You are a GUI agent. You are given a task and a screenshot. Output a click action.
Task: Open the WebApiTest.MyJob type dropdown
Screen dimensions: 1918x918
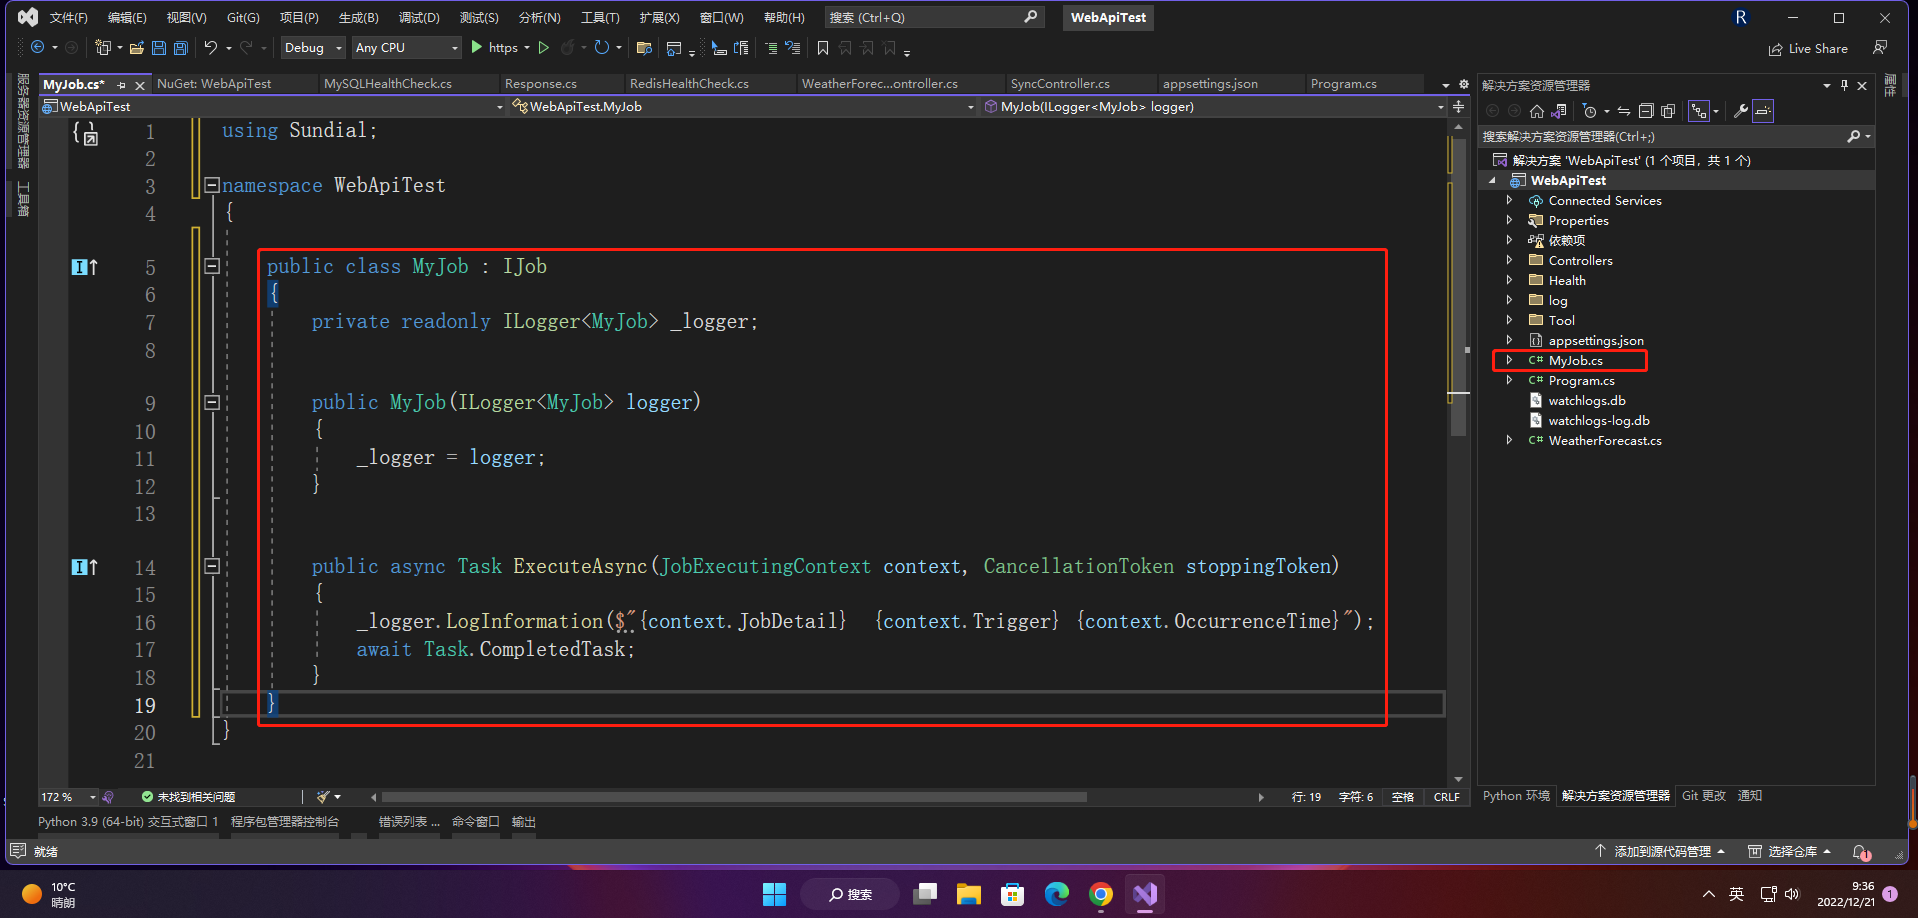742,106
